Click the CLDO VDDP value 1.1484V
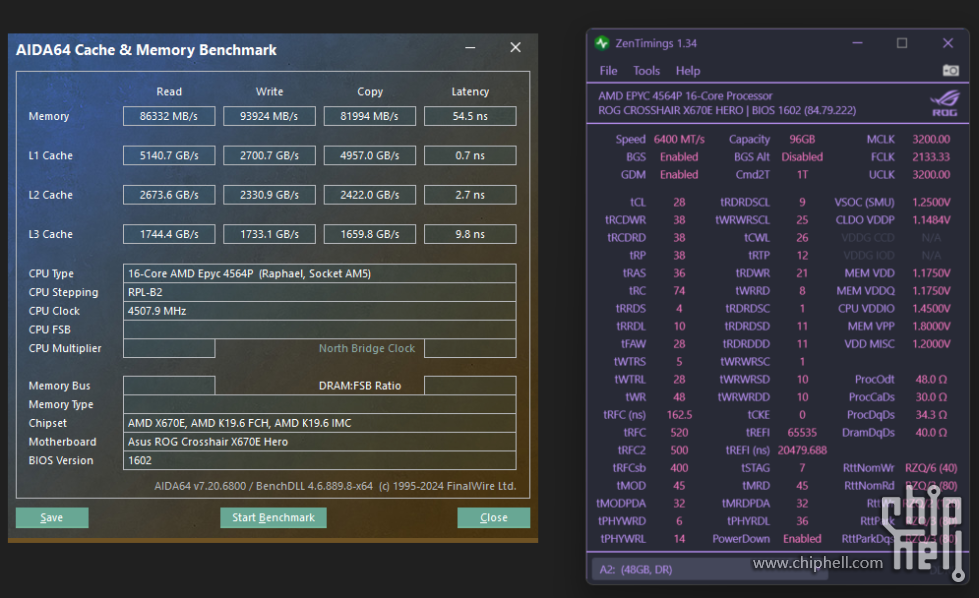The height and width of the screenshot is (598, 979). [931, 220]
